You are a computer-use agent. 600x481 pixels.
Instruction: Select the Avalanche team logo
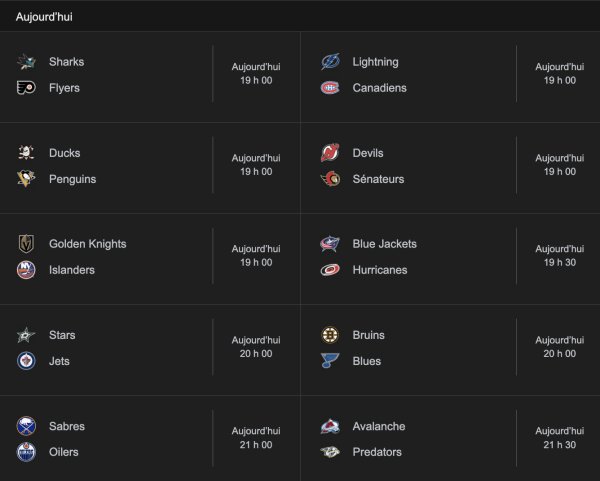click(x=330, y=426)
